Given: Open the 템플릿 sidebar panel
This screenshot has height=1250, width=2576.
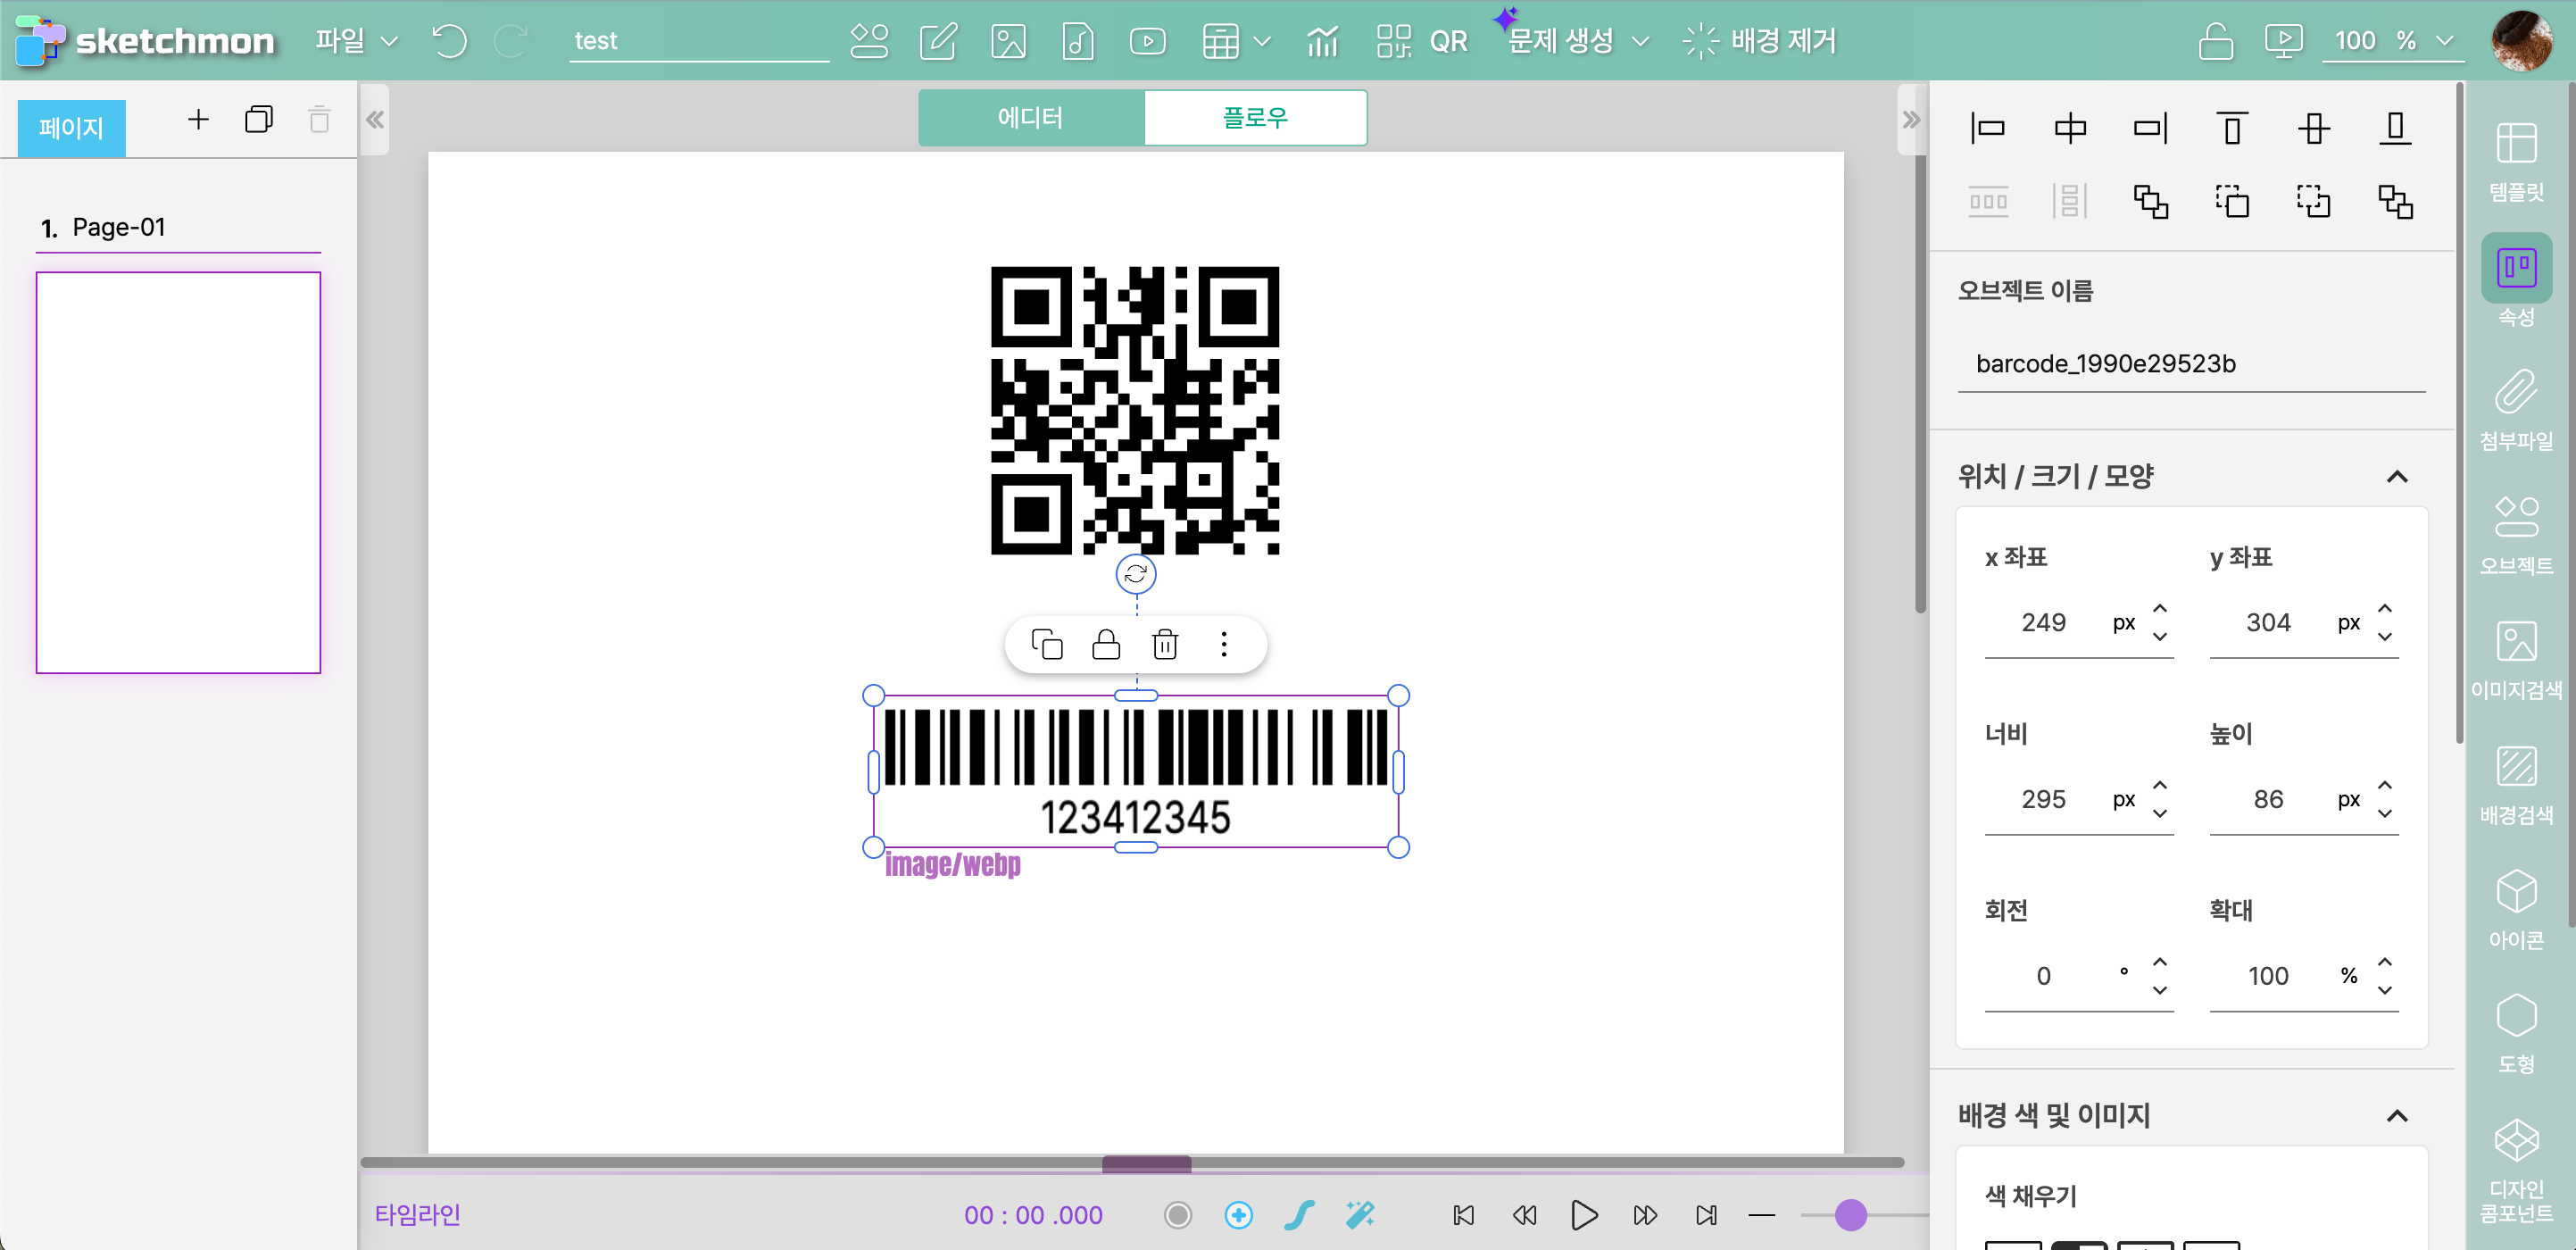Looking at the screenshot, I should (2515, 160).
